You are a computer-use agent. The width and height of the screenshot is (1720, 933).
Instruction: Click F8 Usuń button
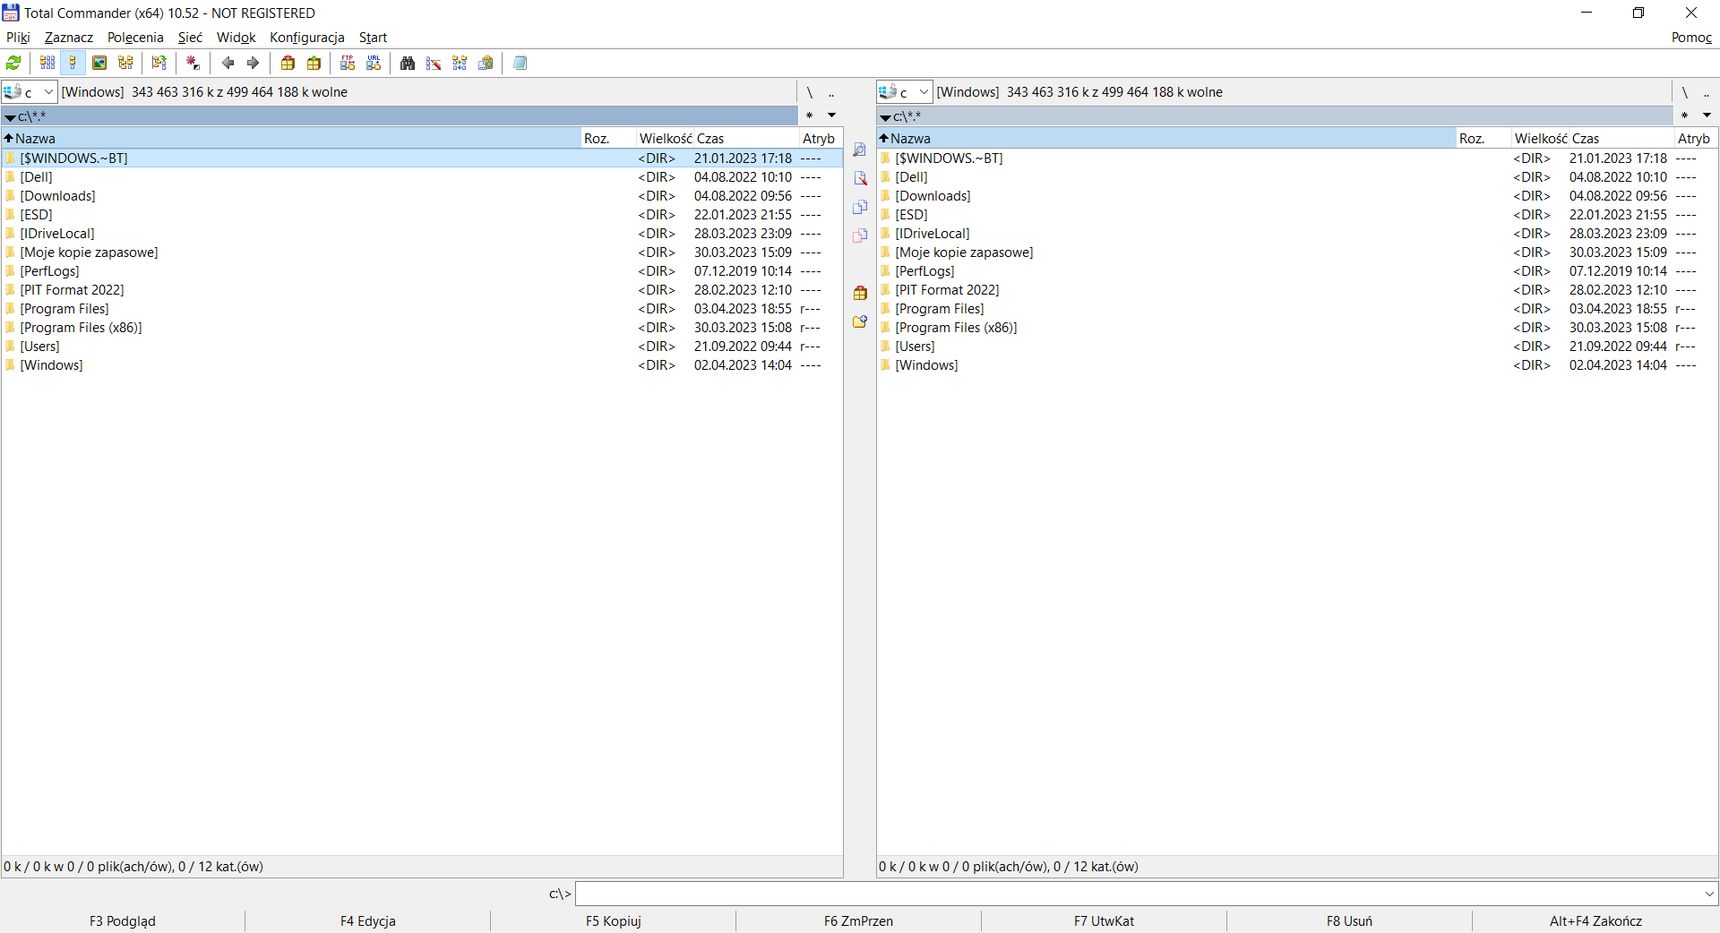[1349, 921]
